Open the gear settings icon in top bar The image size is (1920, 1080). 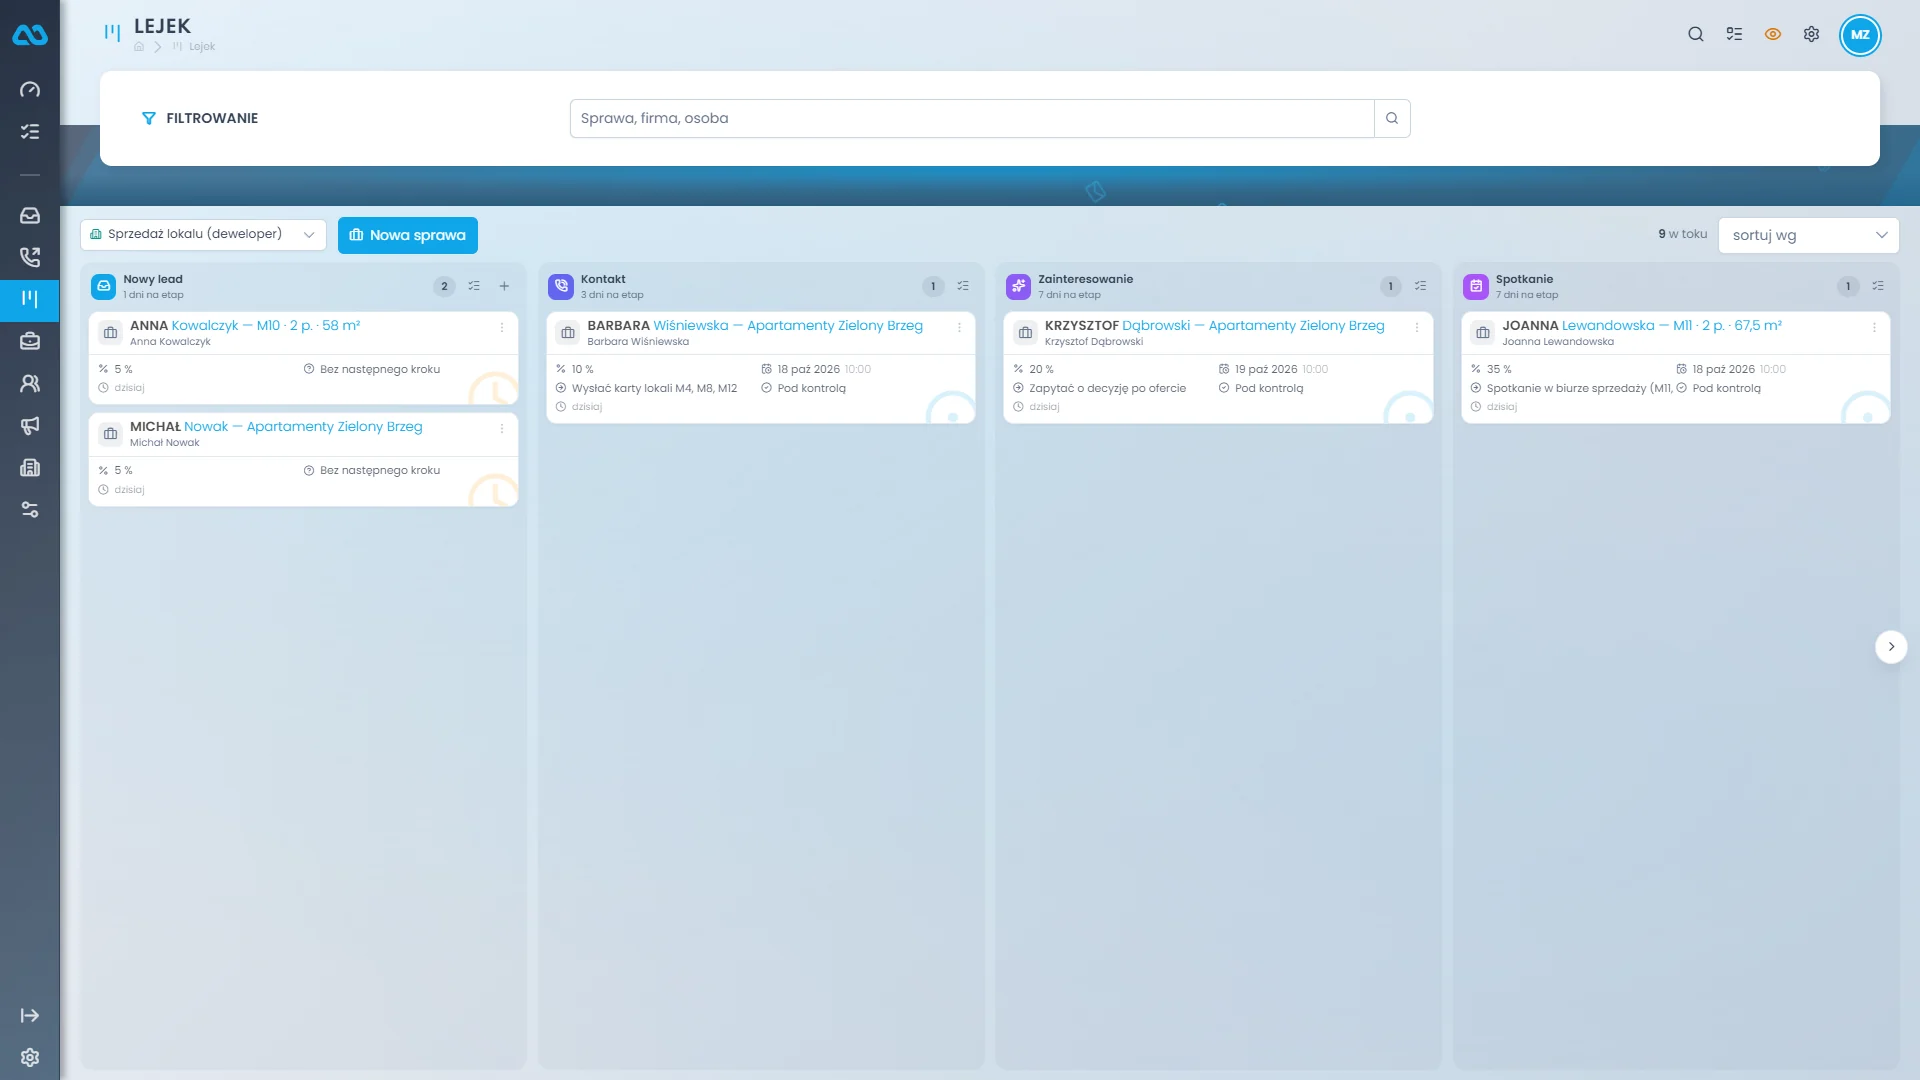(x=1811, y=34)
